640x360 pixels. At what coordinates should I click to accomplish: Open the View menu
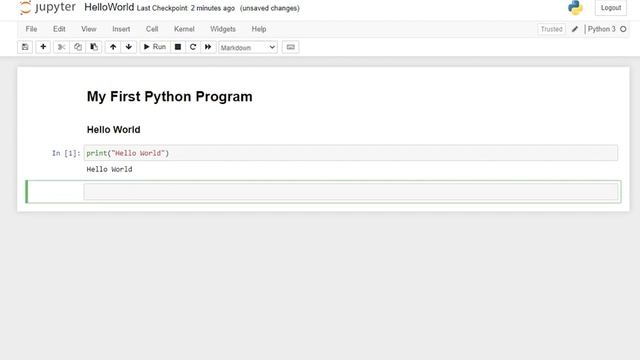(89, 29)
